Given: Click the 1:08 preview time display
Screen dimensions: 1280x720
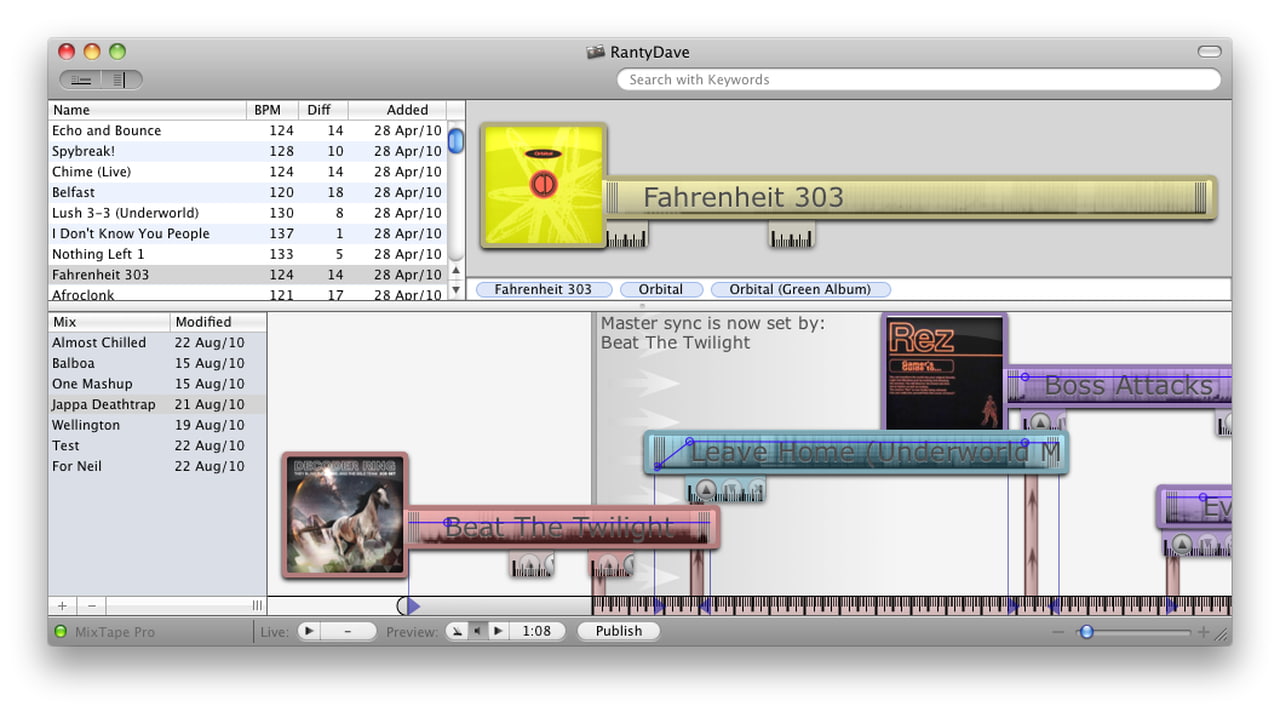Looking at the screenshot, I should click(537, 631).
